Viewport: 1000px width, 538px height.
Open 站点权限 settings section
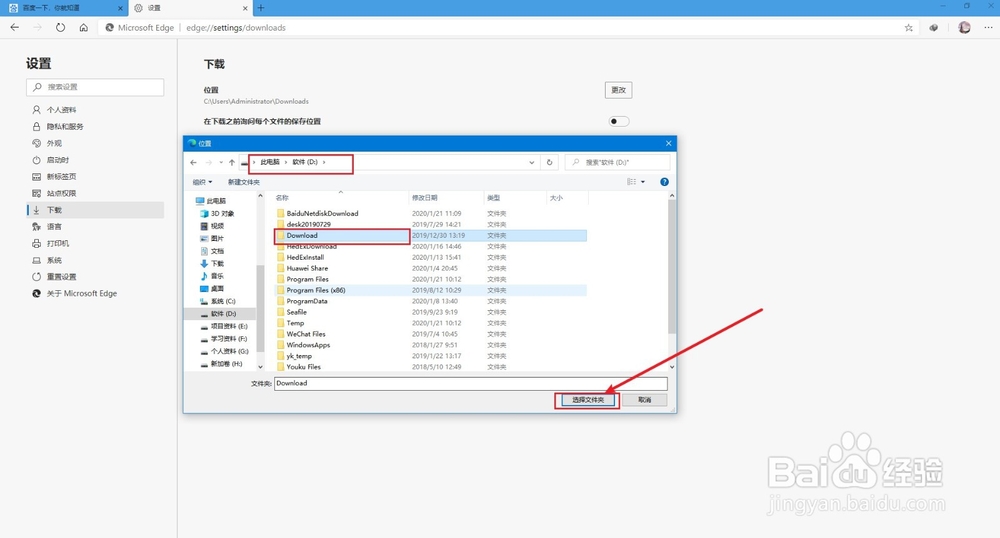click(95, 193)
